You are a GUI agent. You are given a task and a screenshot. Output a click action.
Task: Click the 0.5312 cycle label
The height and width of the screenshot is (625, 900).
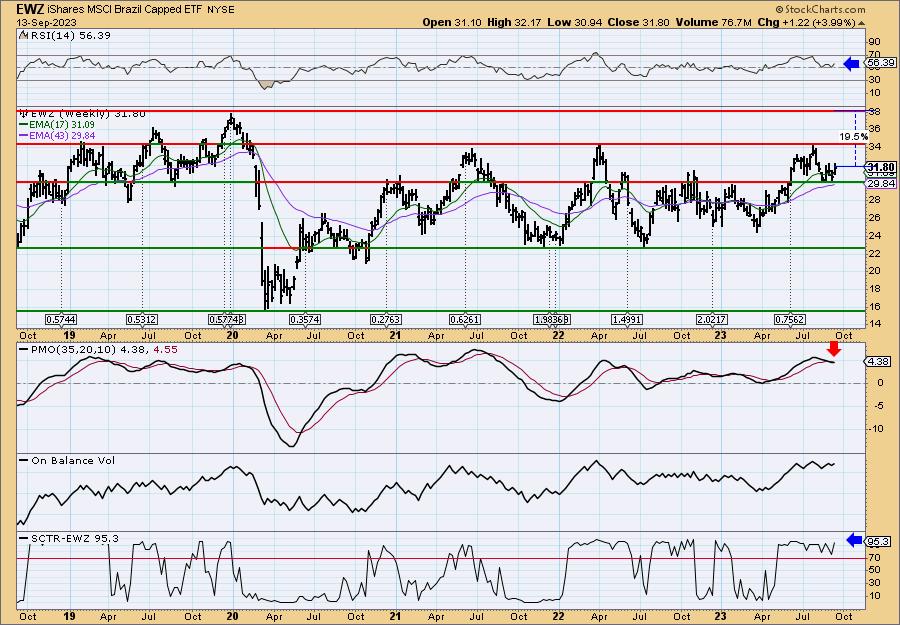click(x=142, y=319)
